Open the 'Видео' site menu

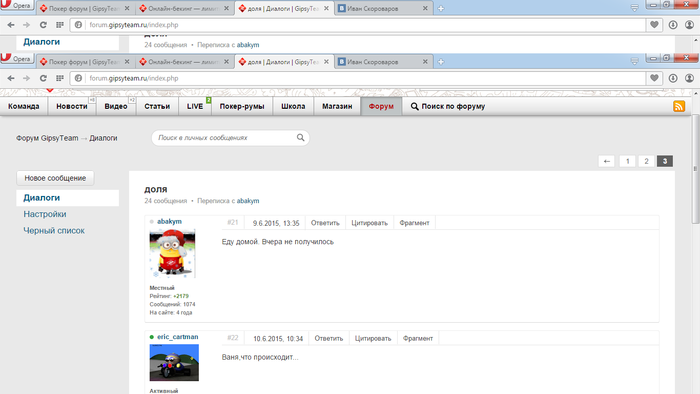(x=116, y=106)
